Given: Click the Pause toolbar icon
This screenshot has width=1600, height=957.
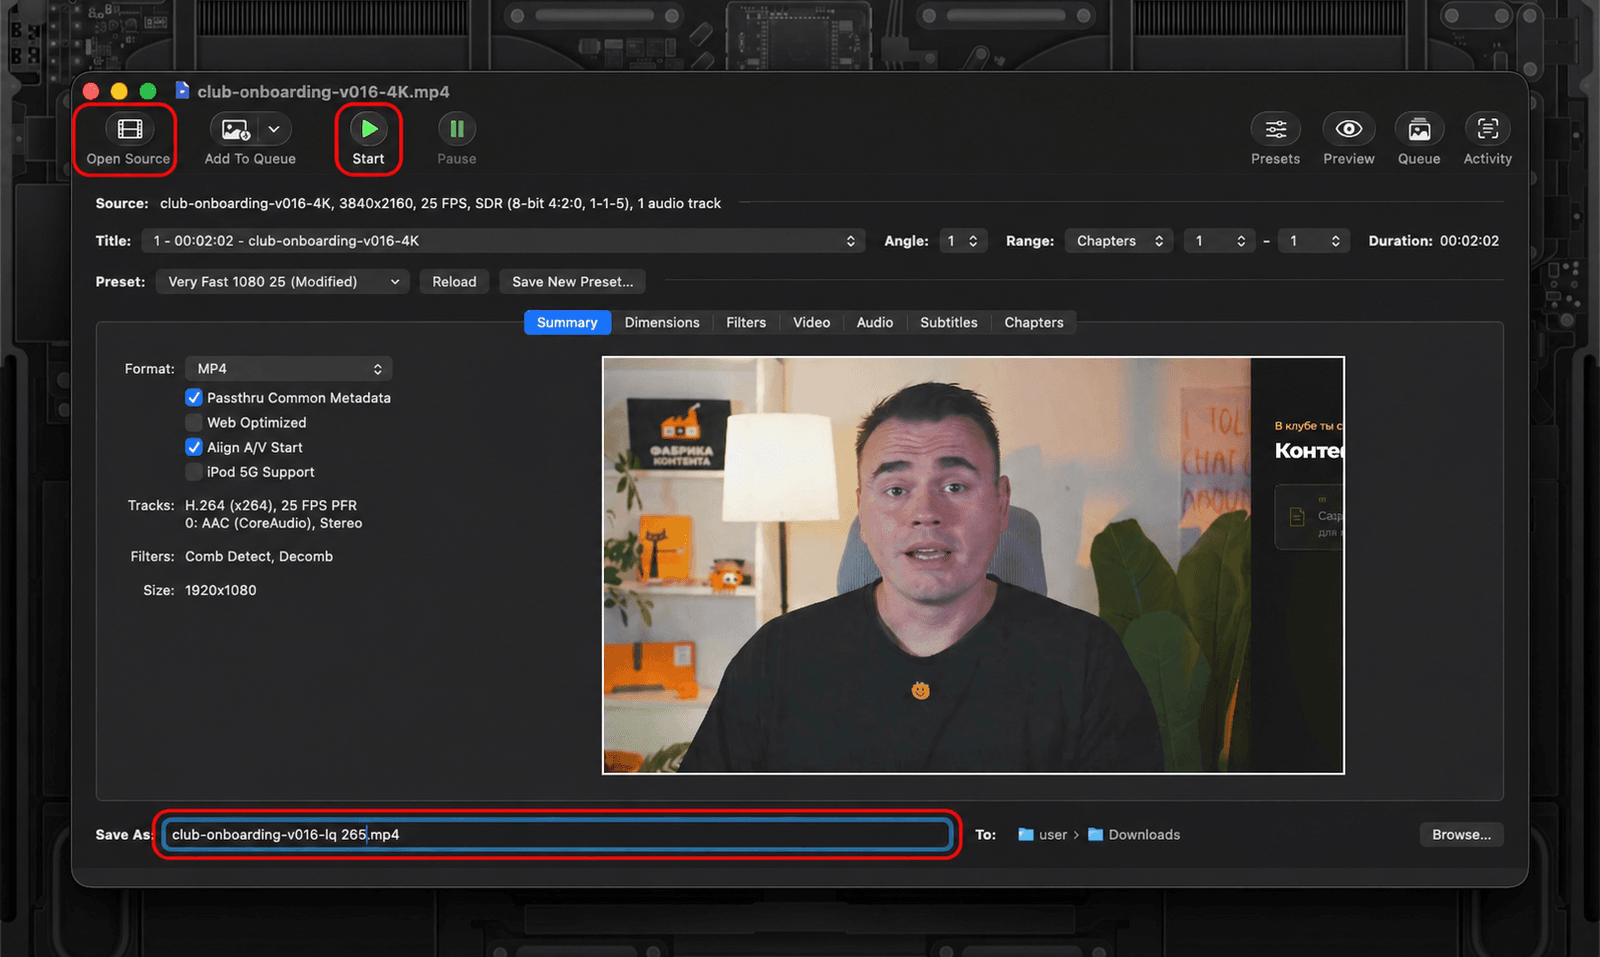Looking at the screenshot, I should pos(457,129).
